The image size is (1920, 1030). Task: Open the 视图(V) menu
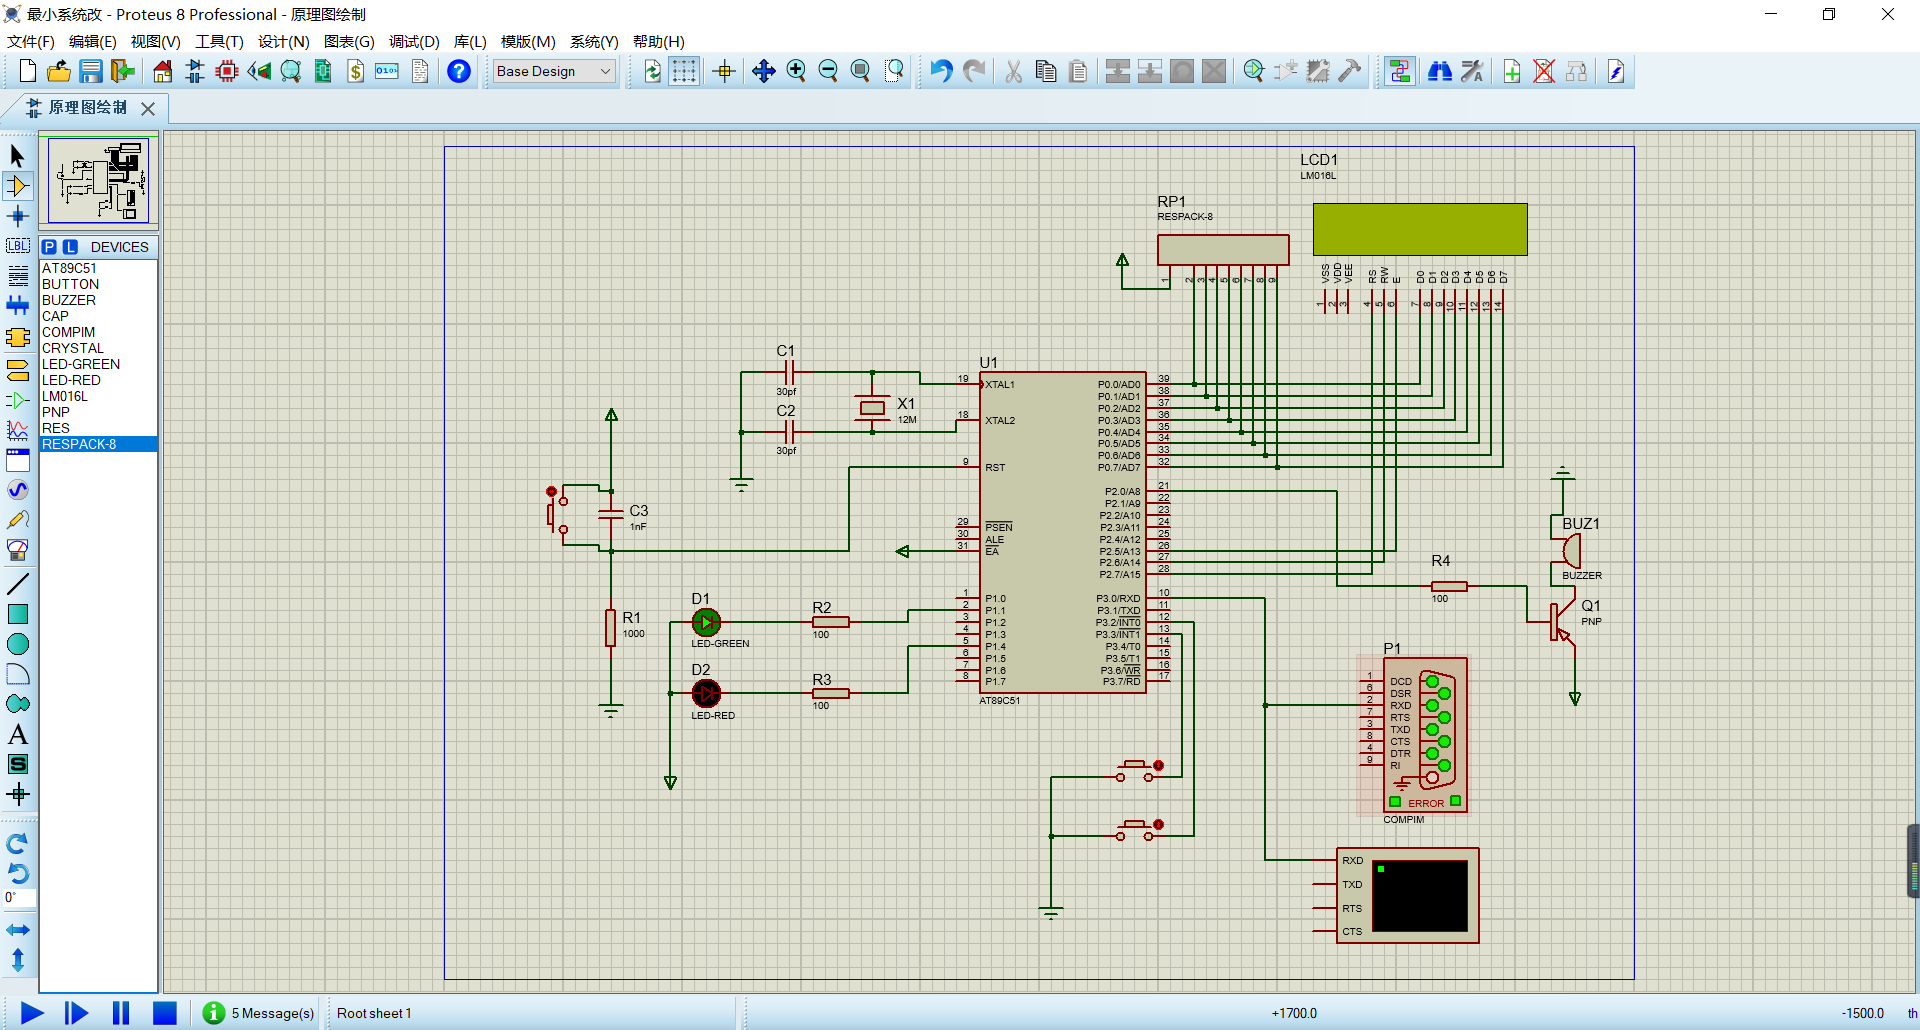(155, 41)
